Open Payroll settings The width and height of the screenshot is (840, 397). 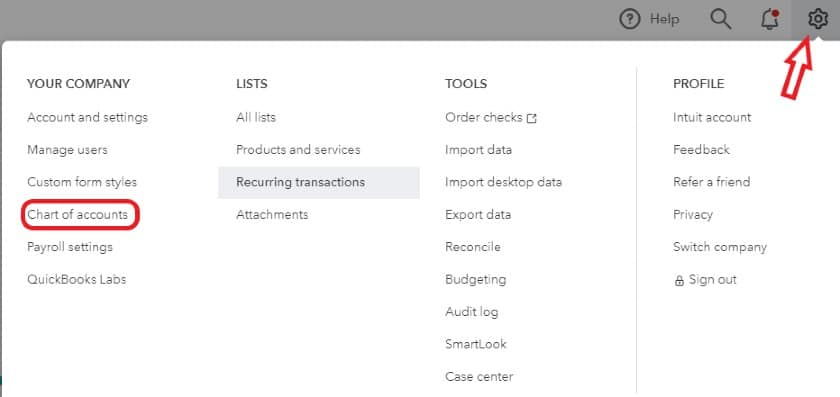70,247
